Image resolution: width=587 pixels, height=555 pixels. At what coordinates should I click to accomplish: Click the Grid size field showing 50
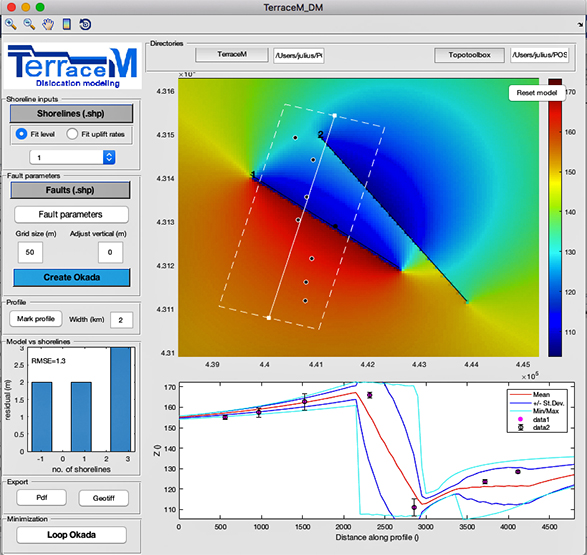pos(30,252)
